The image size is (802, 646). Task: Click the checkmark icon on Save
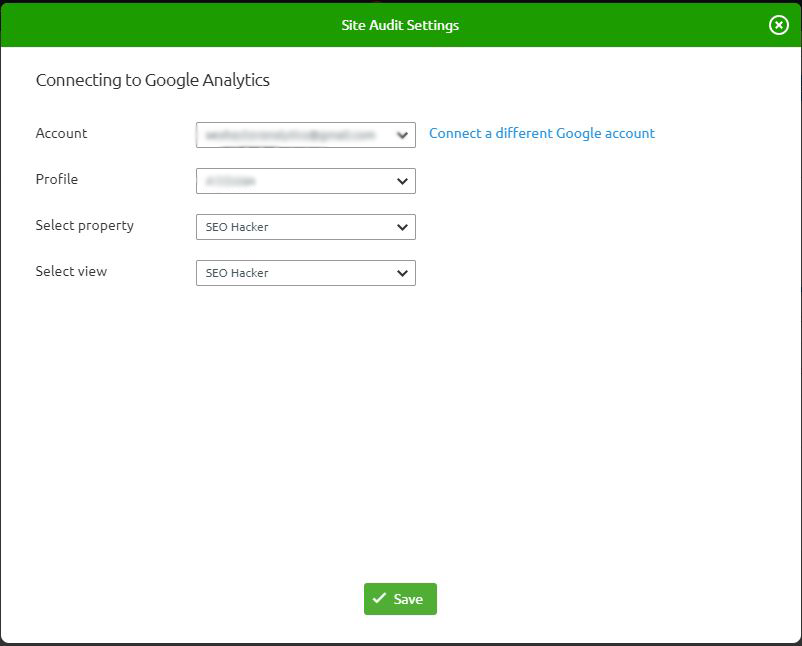pyautogui.click(x=379, y=599)
